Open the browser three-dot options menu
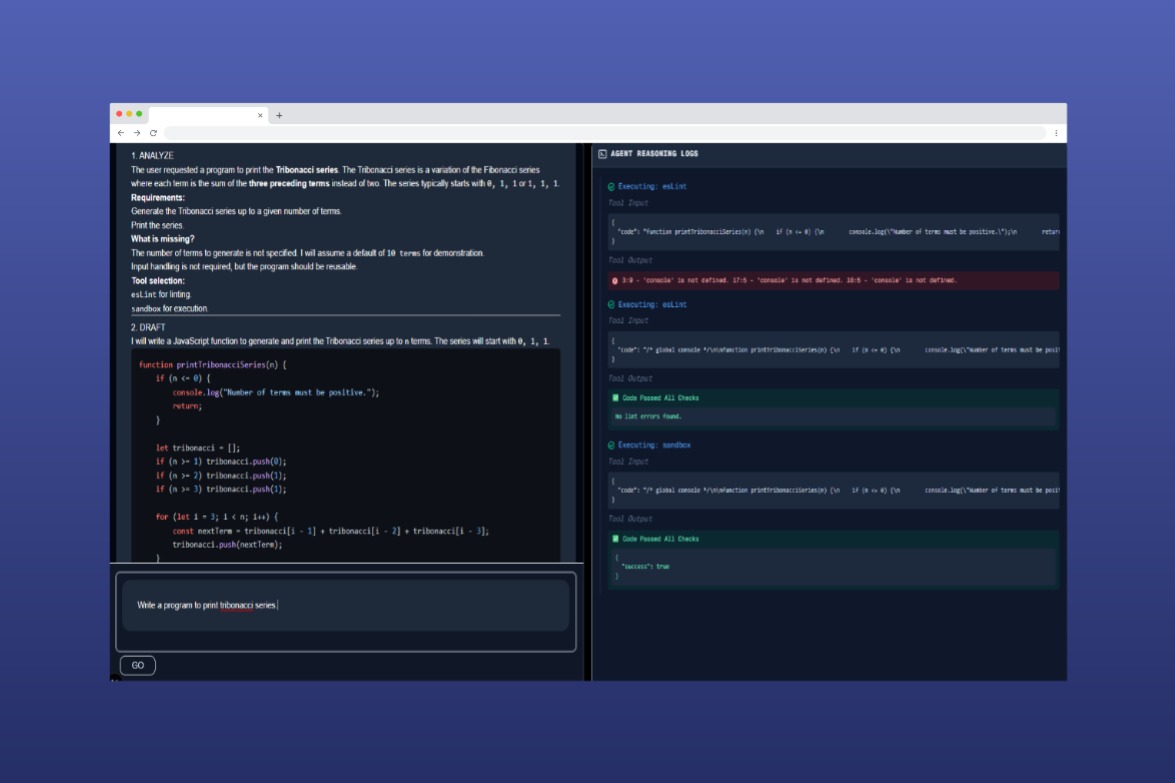This screenshot has height=783, width=1175. (x=1056, y=132)
